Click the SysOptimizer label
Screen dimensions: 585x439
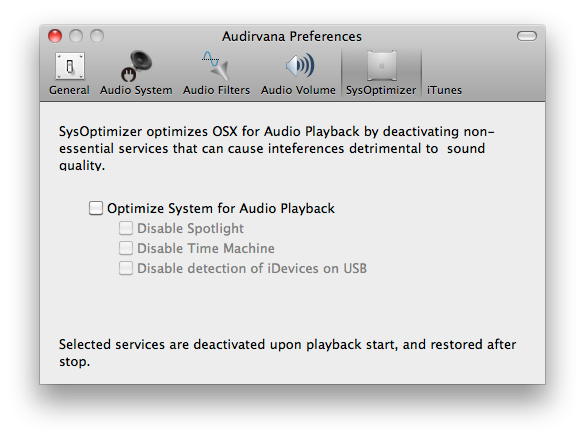381,90
